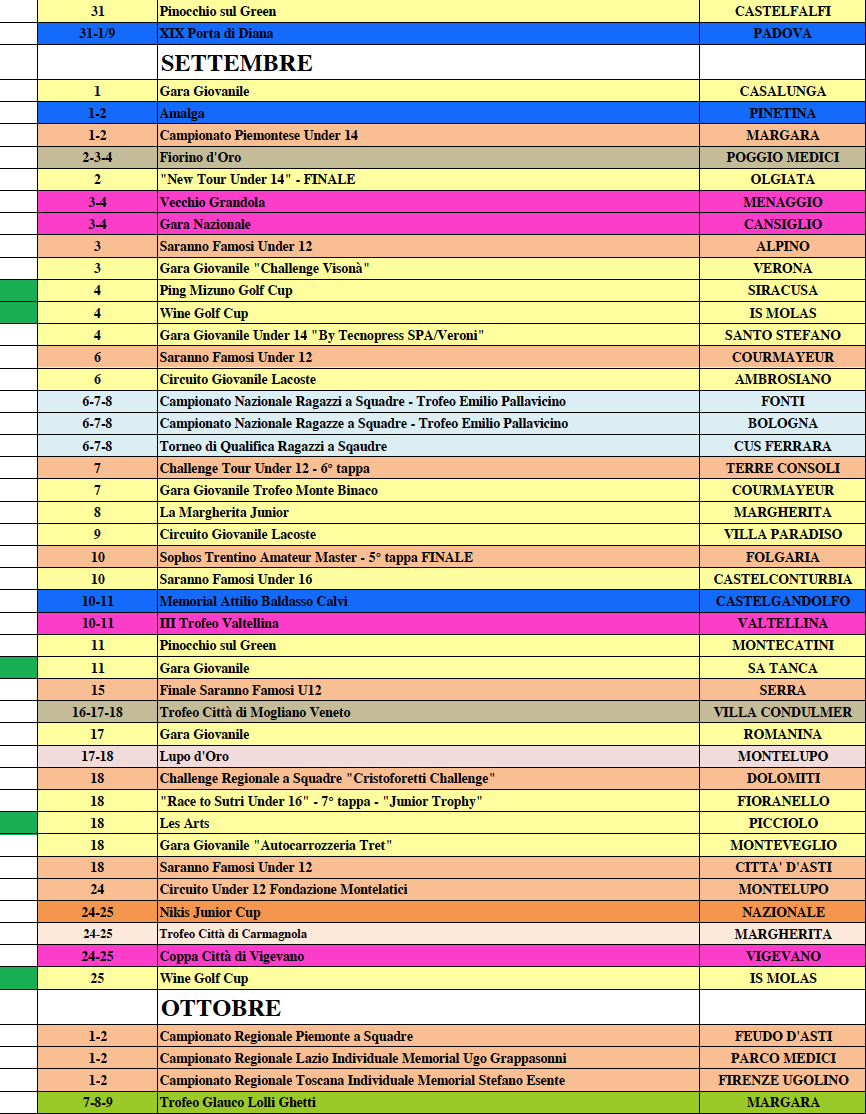The height and width of the screenshot is (1114, 866).
Task: Select the "Coppa Città di Vigevano" cell
Action: (x=427, y=956)
